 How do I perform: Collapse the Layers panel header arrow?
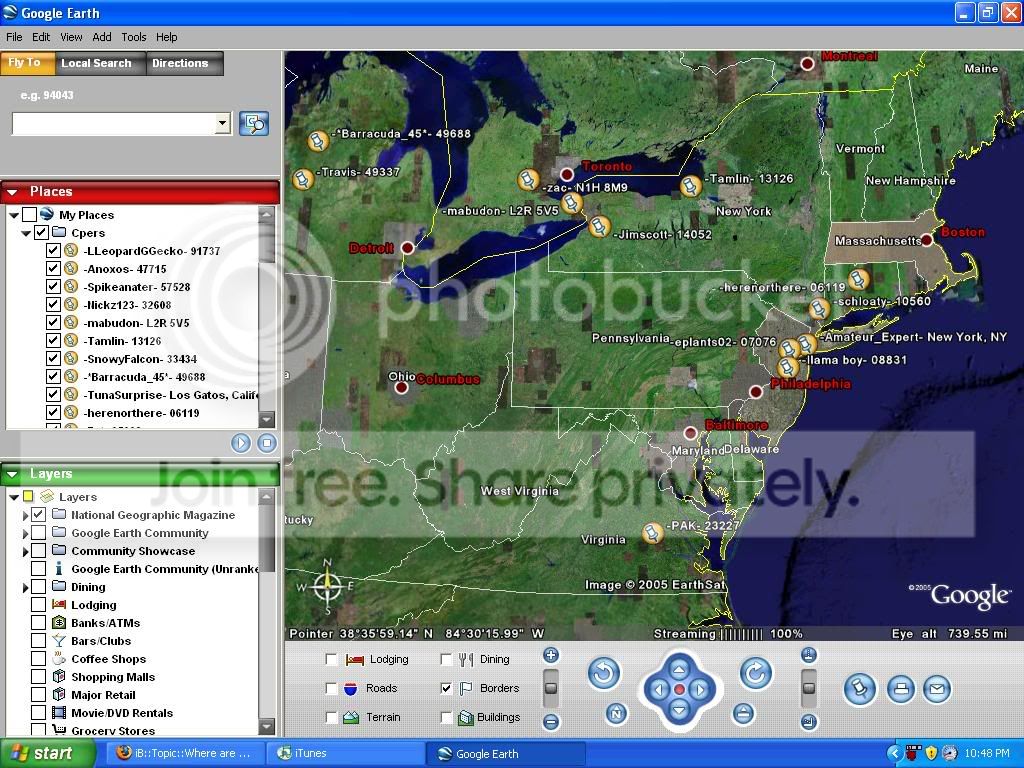[x=12, y=474]
